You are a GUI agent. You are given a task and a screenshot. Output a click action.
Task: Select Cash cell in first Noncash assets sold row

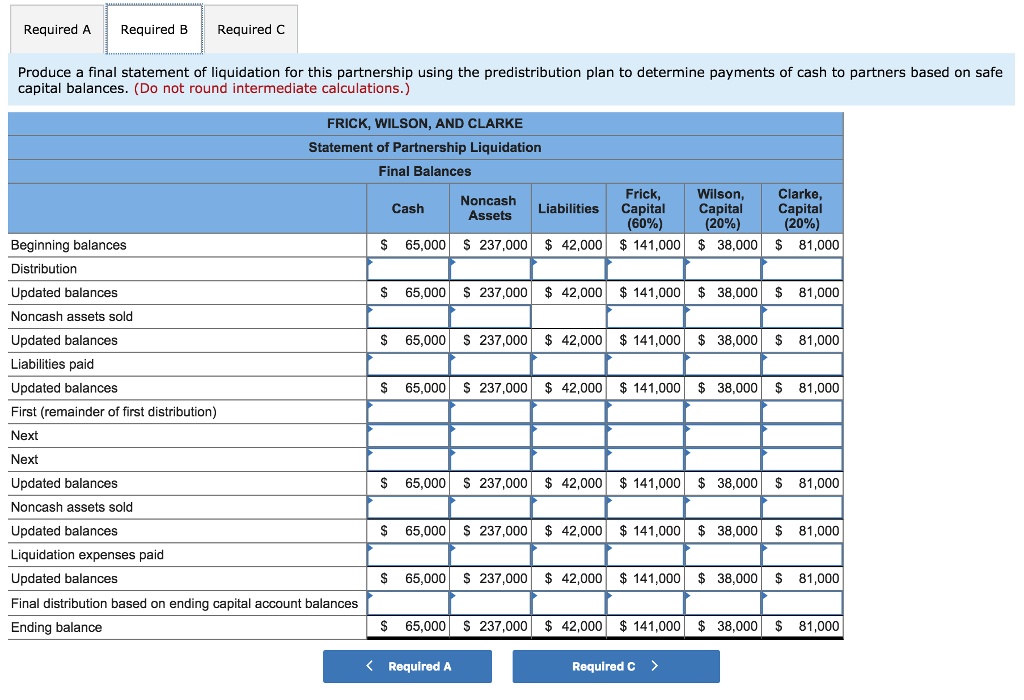coord(408,317)
